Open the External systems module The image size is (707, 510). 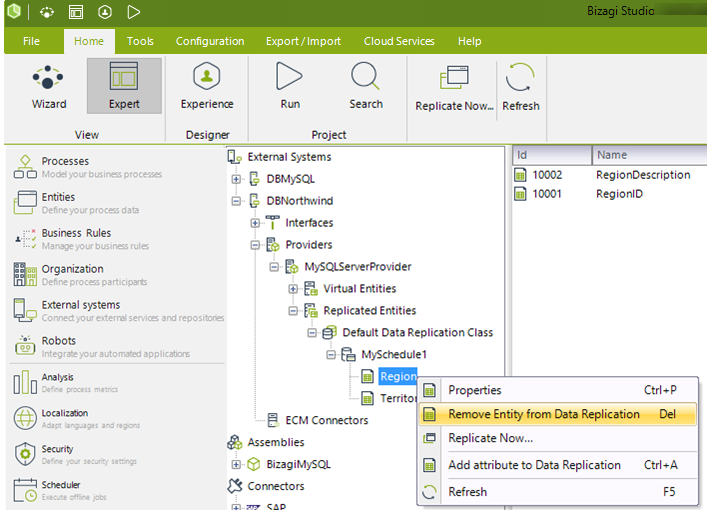click(x=118, y=311)
